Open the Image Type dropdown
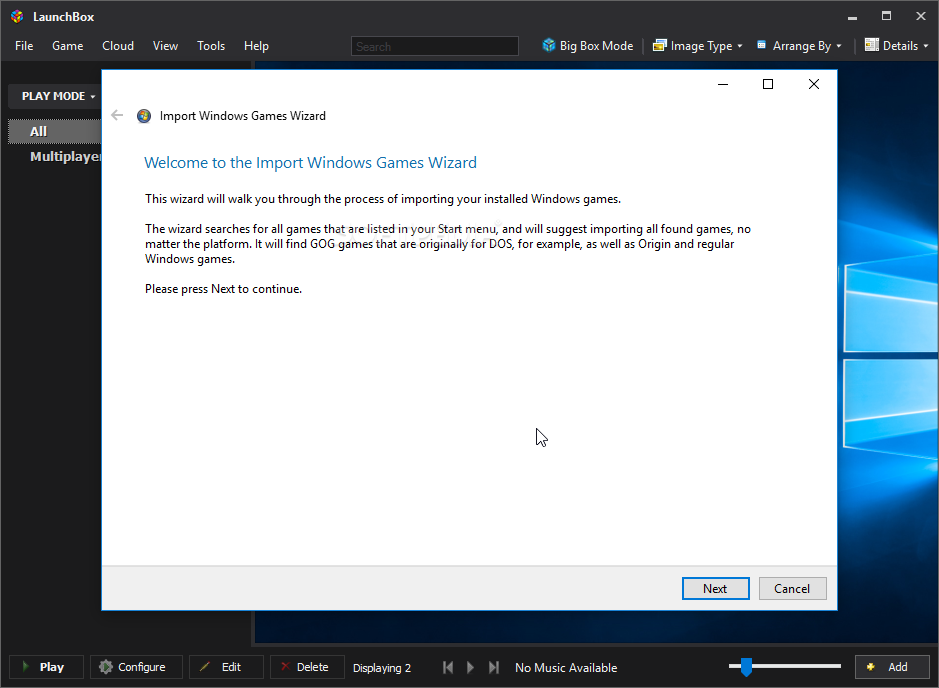 point(698,46)
